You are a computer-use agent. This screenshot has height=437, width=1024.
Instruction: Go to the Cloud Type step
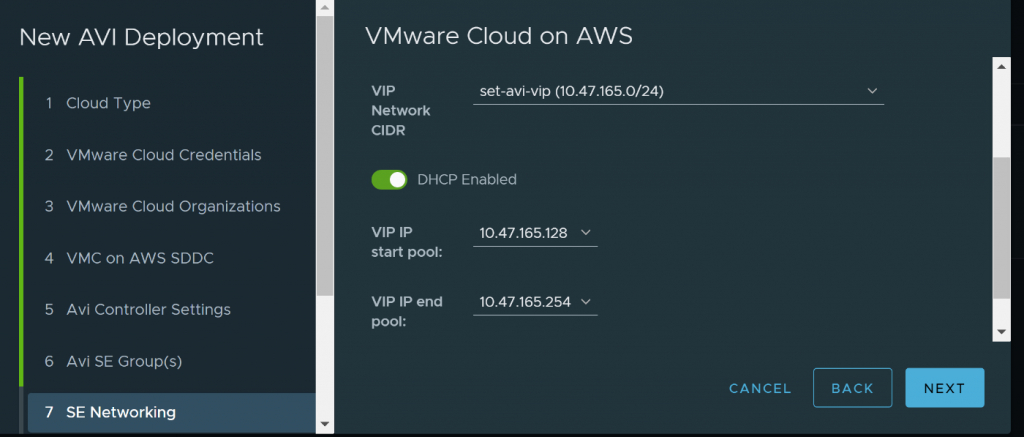pos(108,103)
